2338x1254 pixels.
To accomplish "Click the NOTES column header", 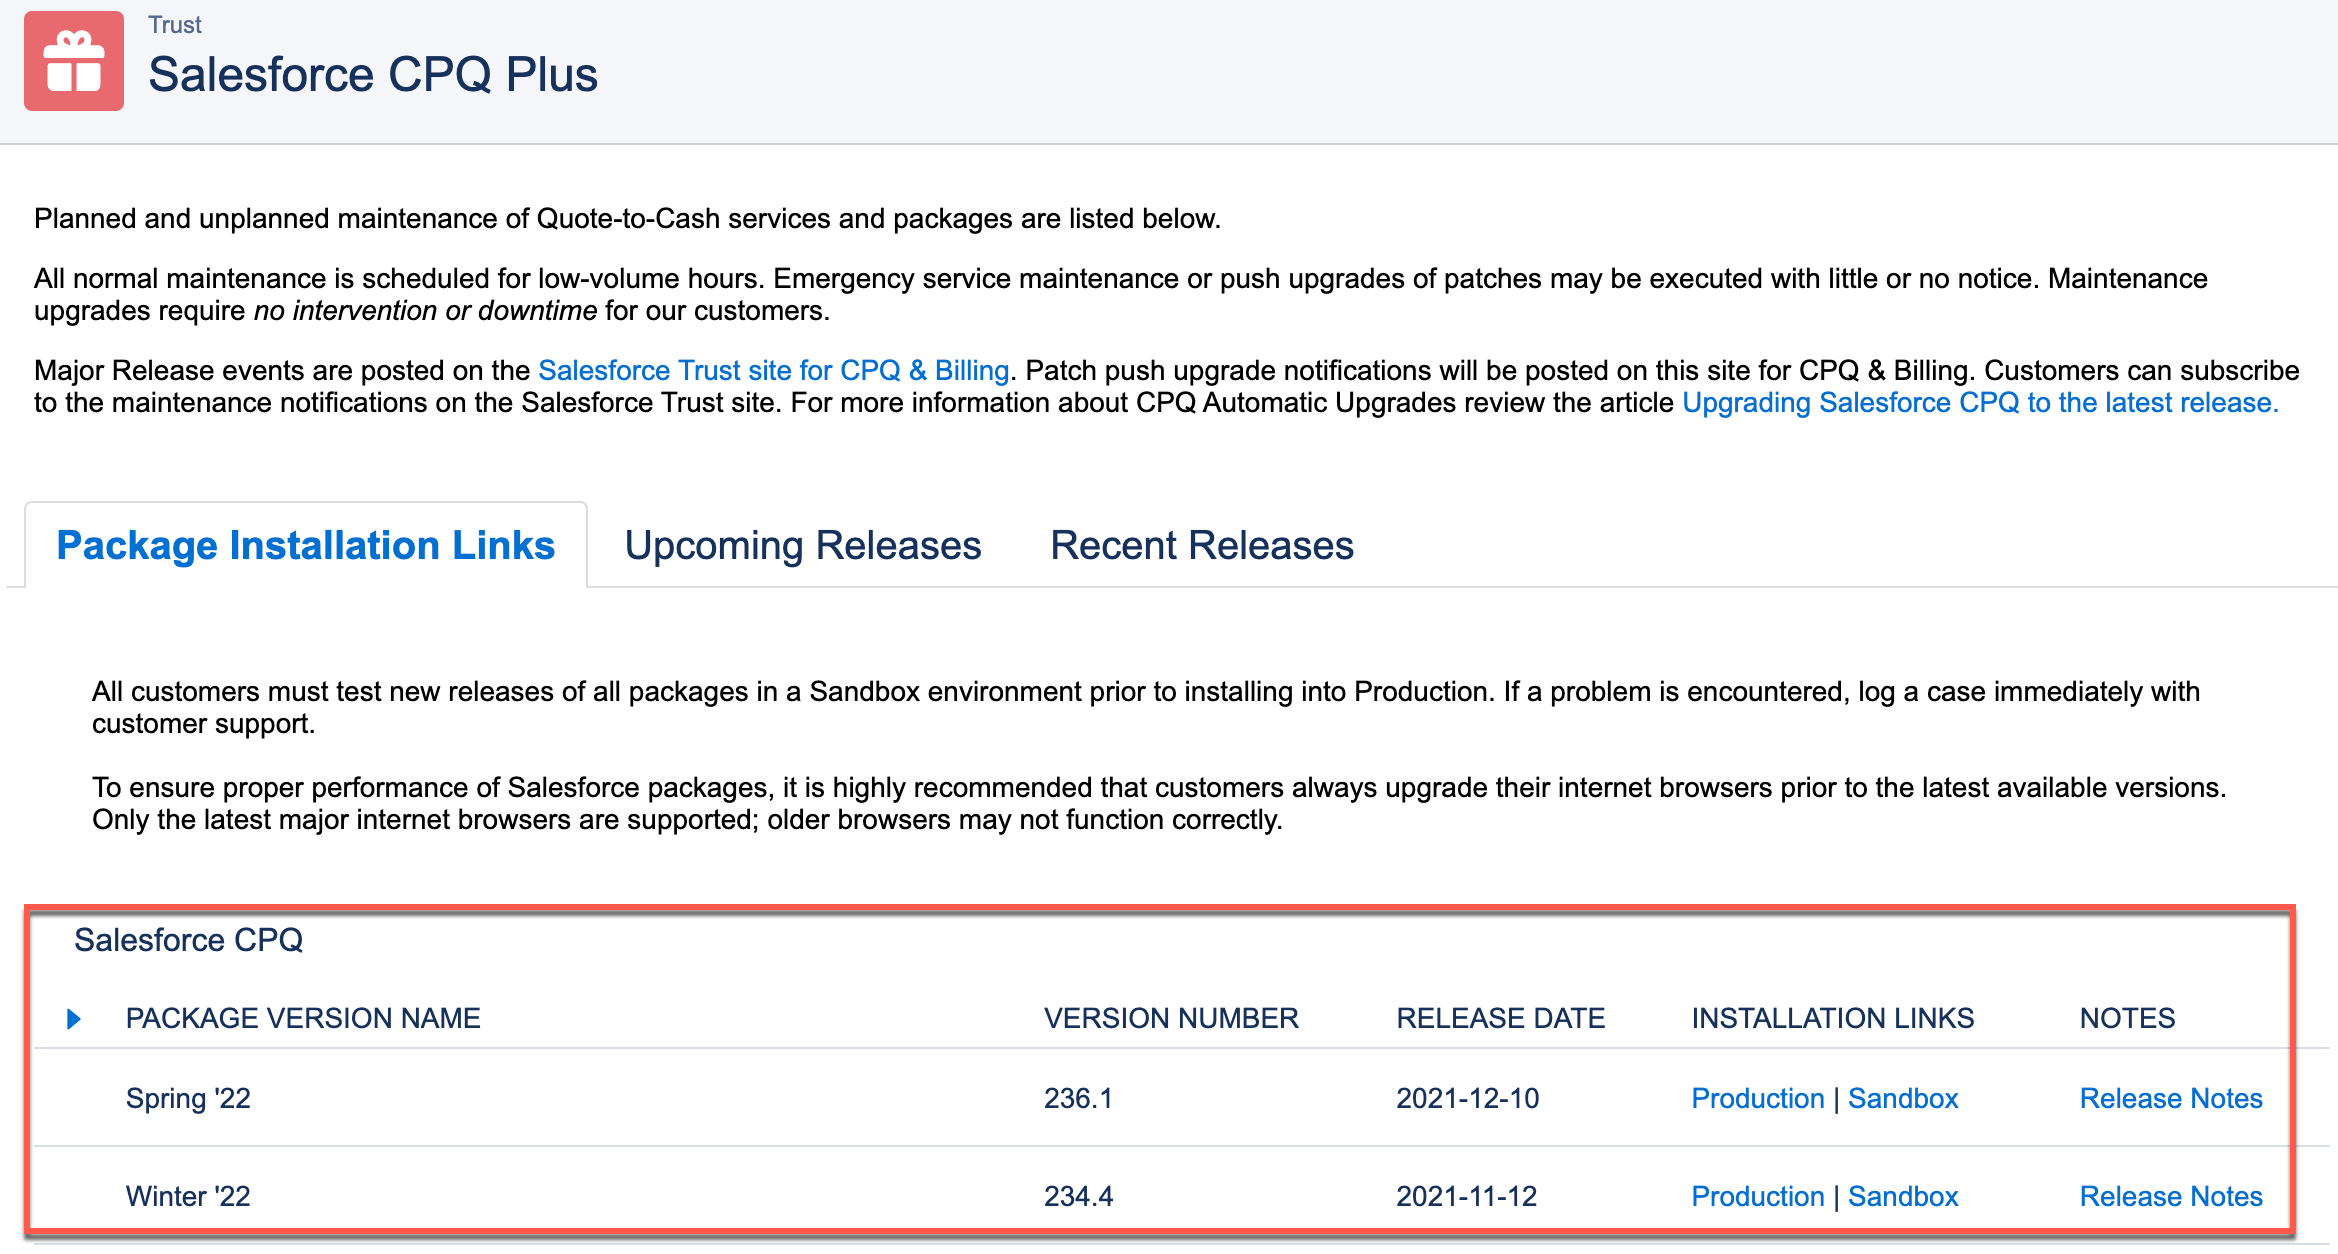I will (x=2127, y=1018).
